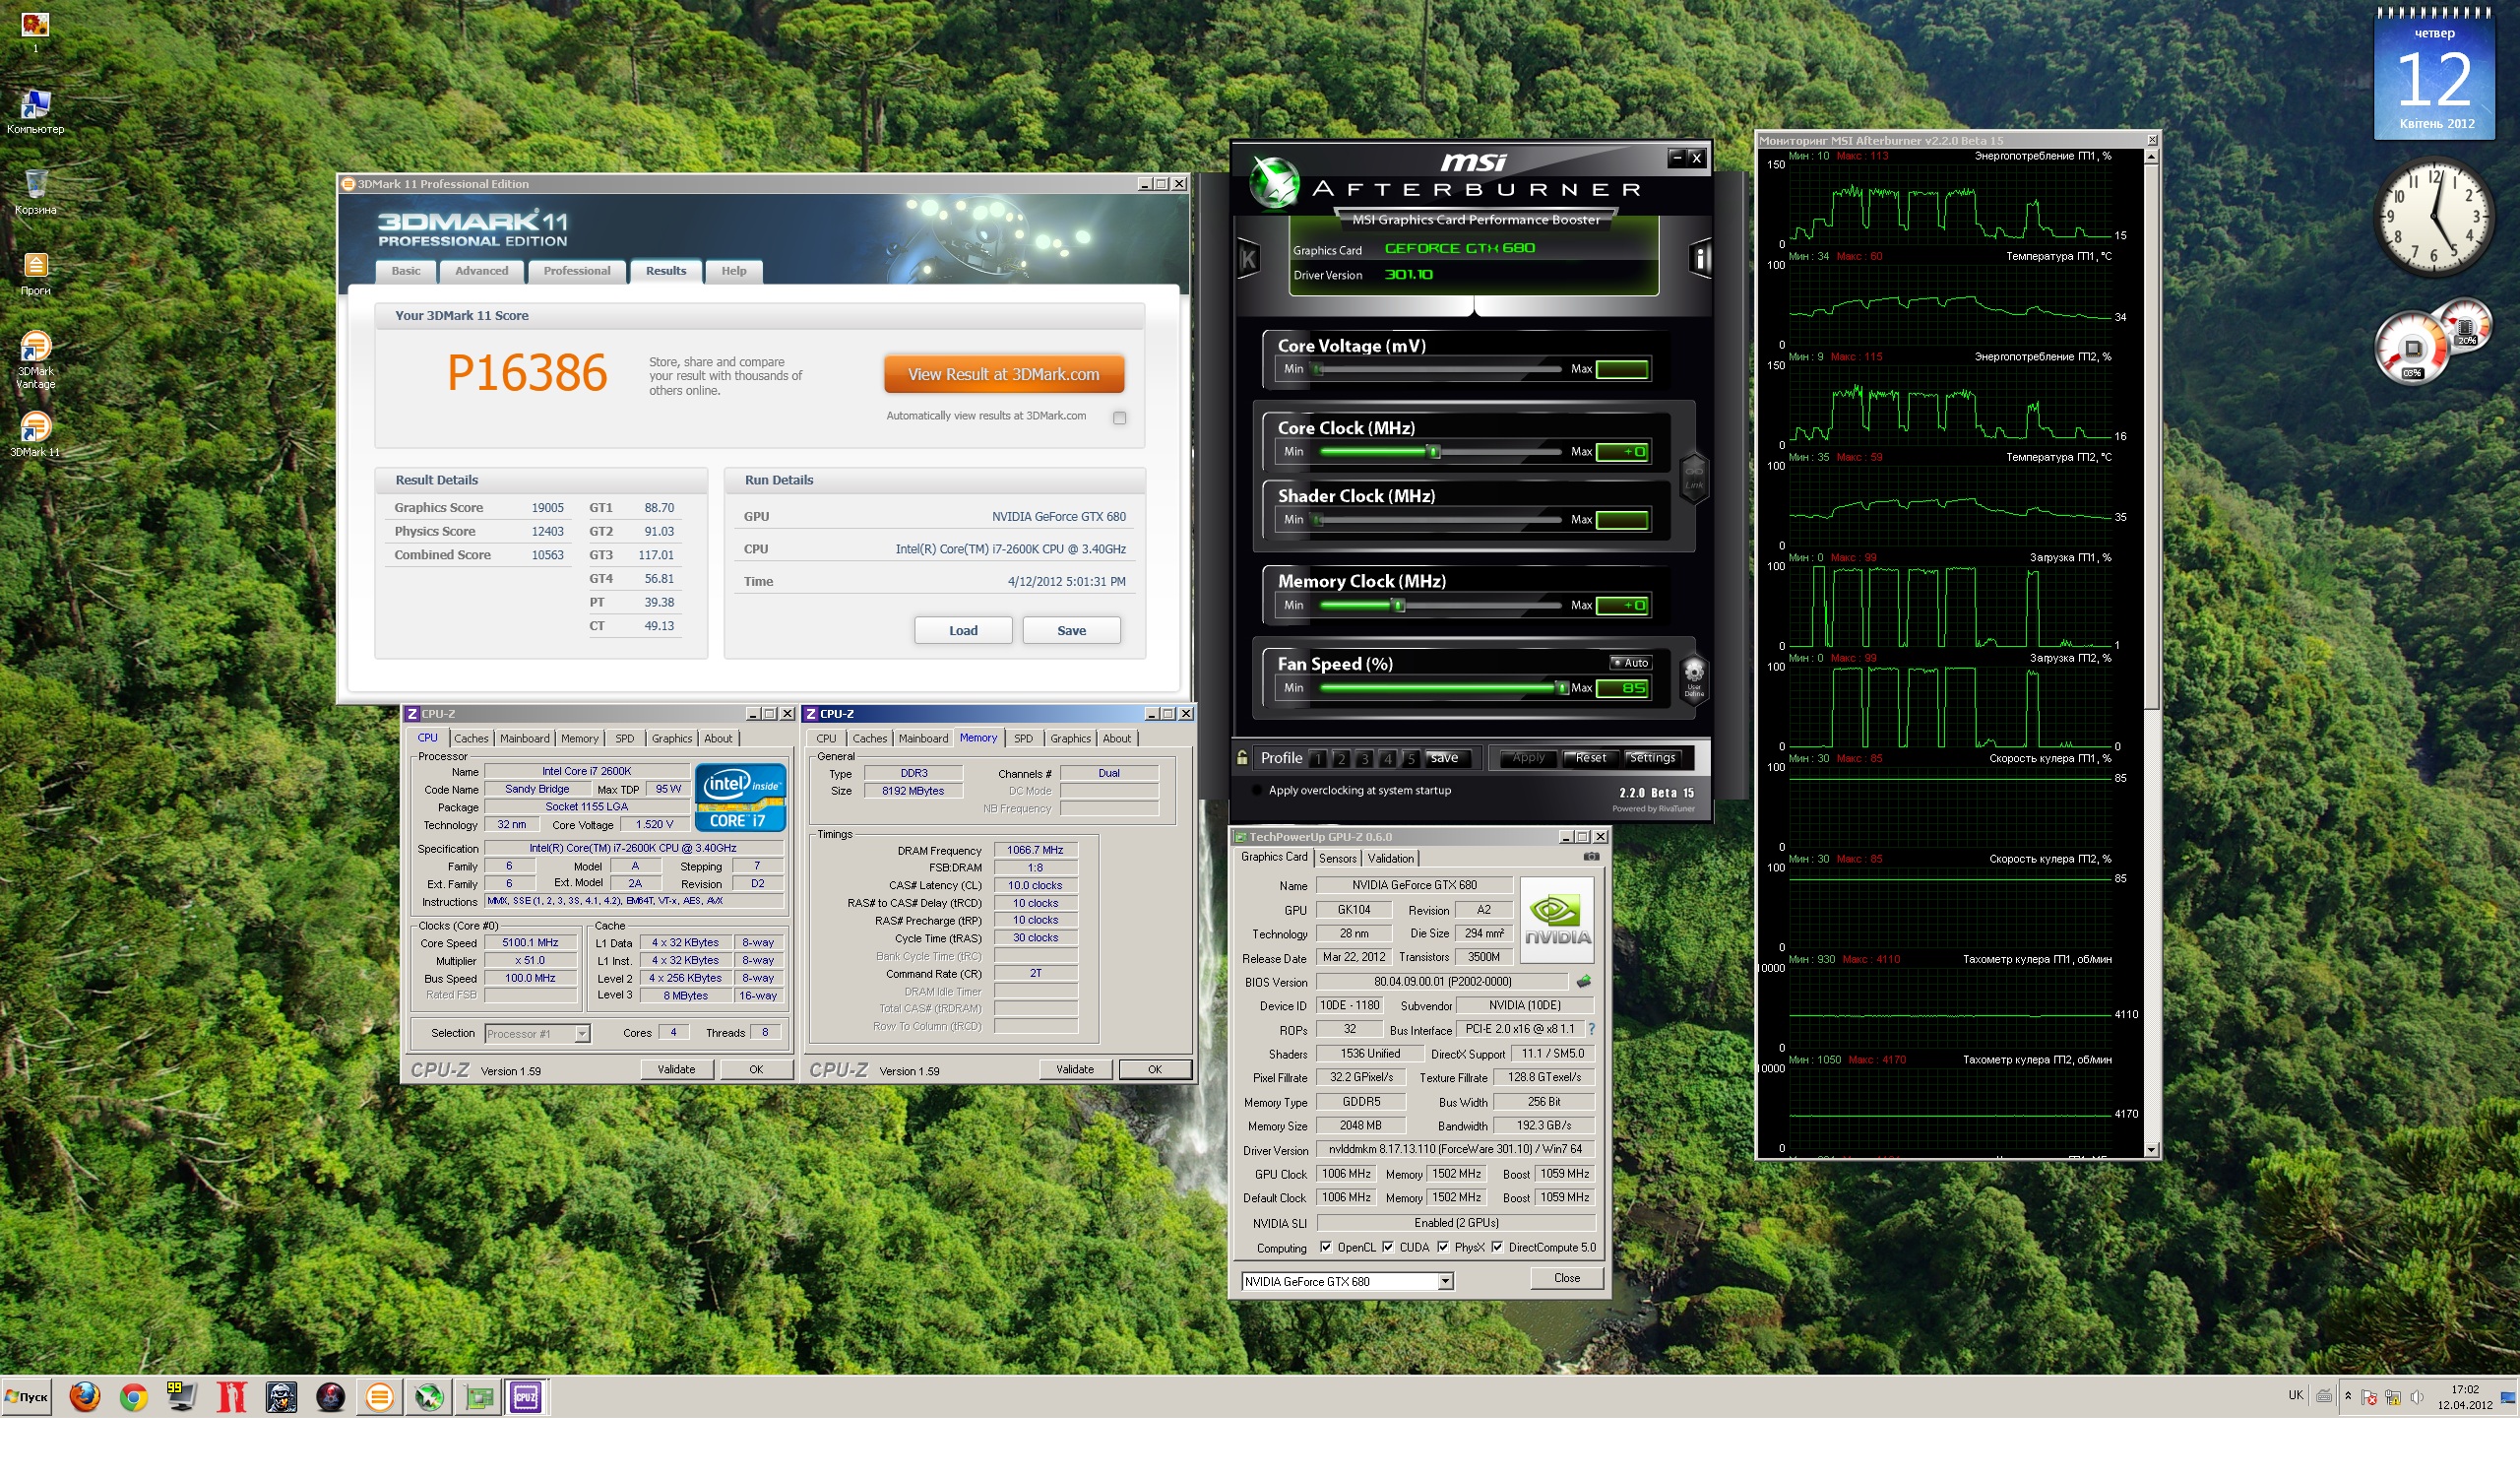
Task: Click the Afterburner info 'i' side button
Action: pos(1700,259)
